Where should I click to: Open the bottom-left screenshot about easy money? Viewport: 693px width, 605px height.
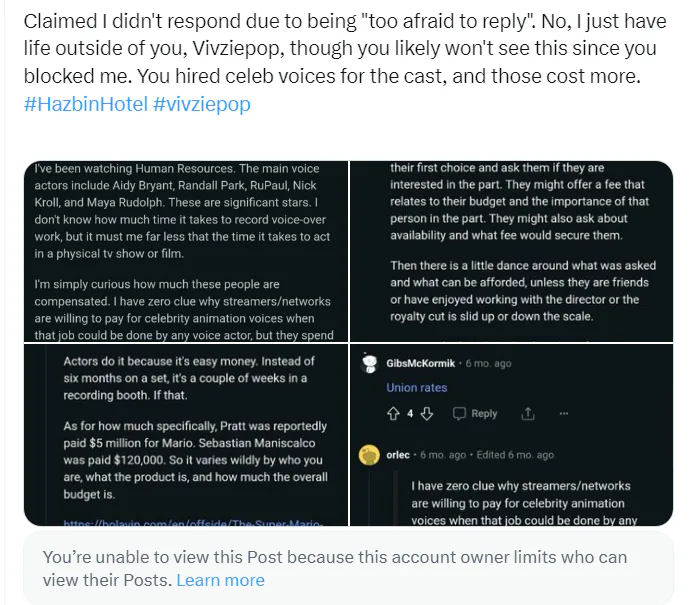click(x=186, y=434)
